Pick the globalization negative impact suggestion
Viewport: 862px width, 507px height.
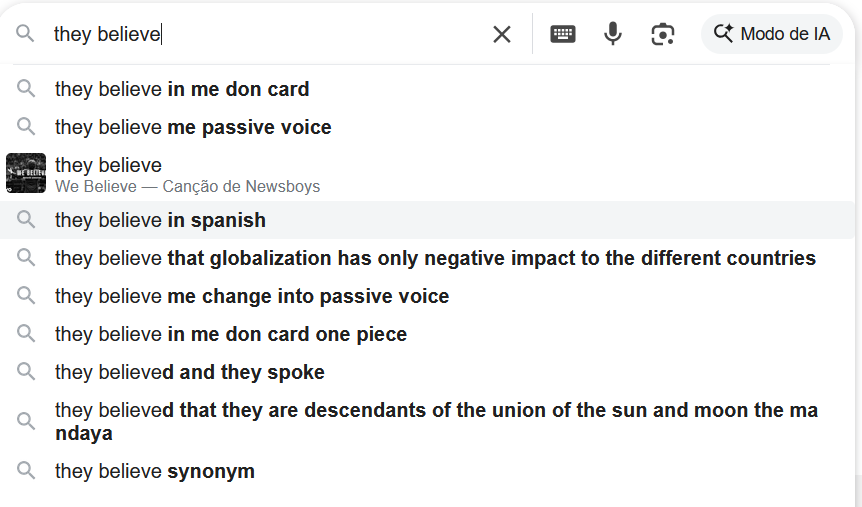(435, 258)
